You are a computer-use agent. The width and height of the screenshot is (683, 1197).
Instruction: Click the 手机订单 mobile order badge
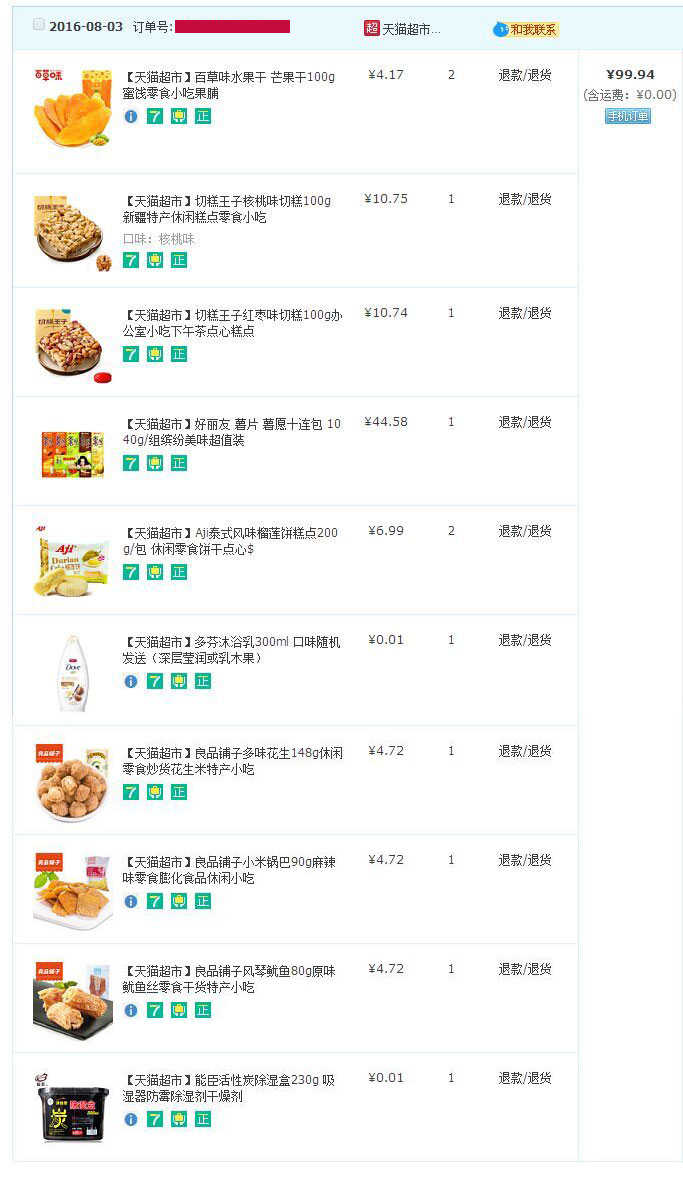(x=628, y=116)
